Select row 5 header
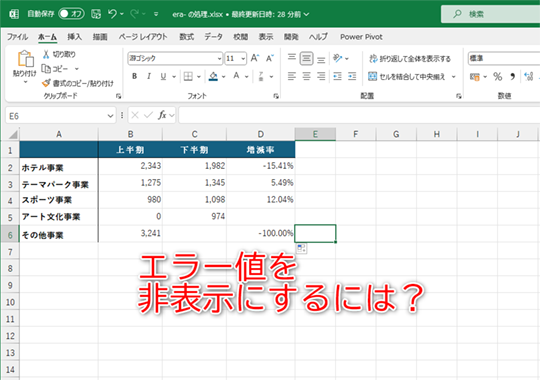 tap(10, 217)
